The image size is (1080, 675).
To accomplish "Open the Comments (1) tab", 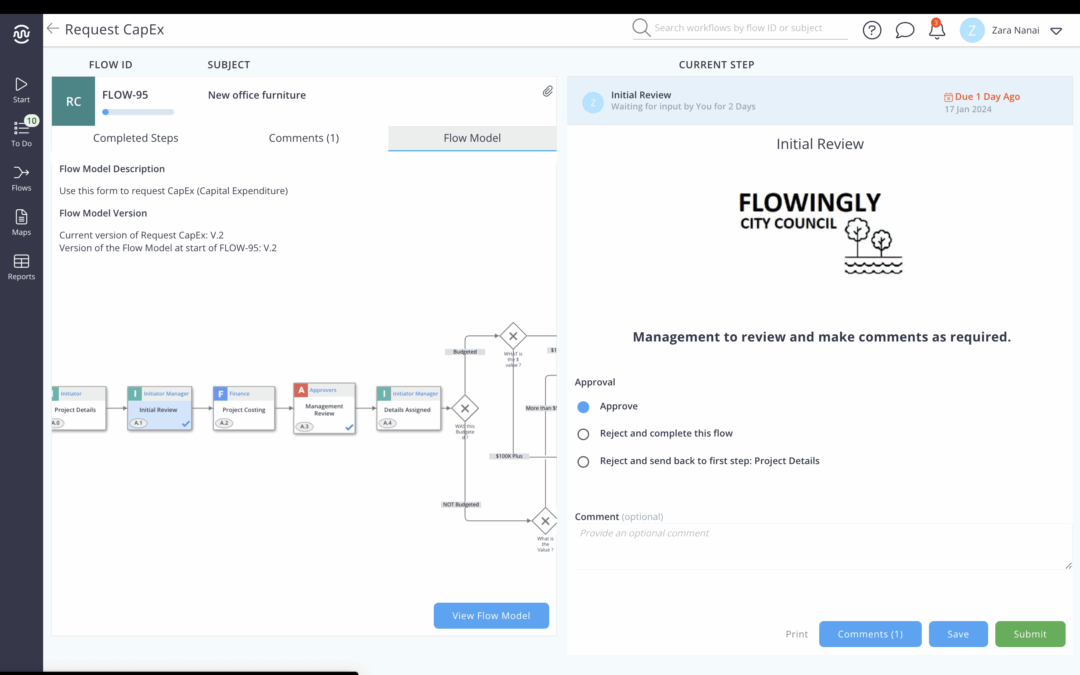I will tap(304, 138).
